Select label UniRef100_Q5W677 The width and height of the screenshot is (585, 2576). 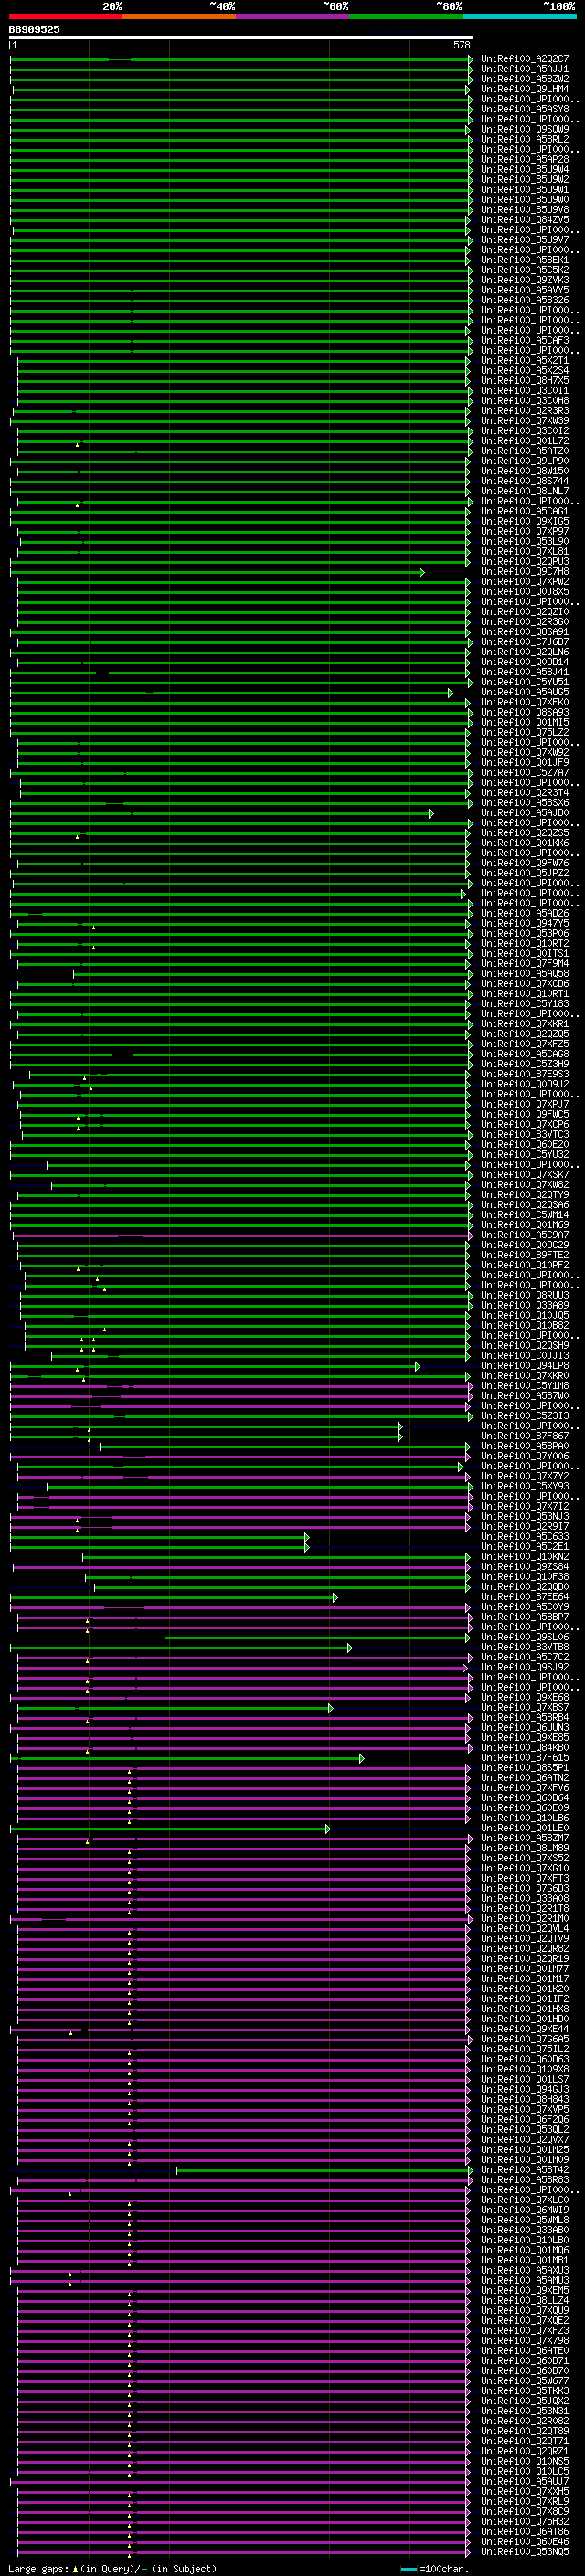[525, 2381]
